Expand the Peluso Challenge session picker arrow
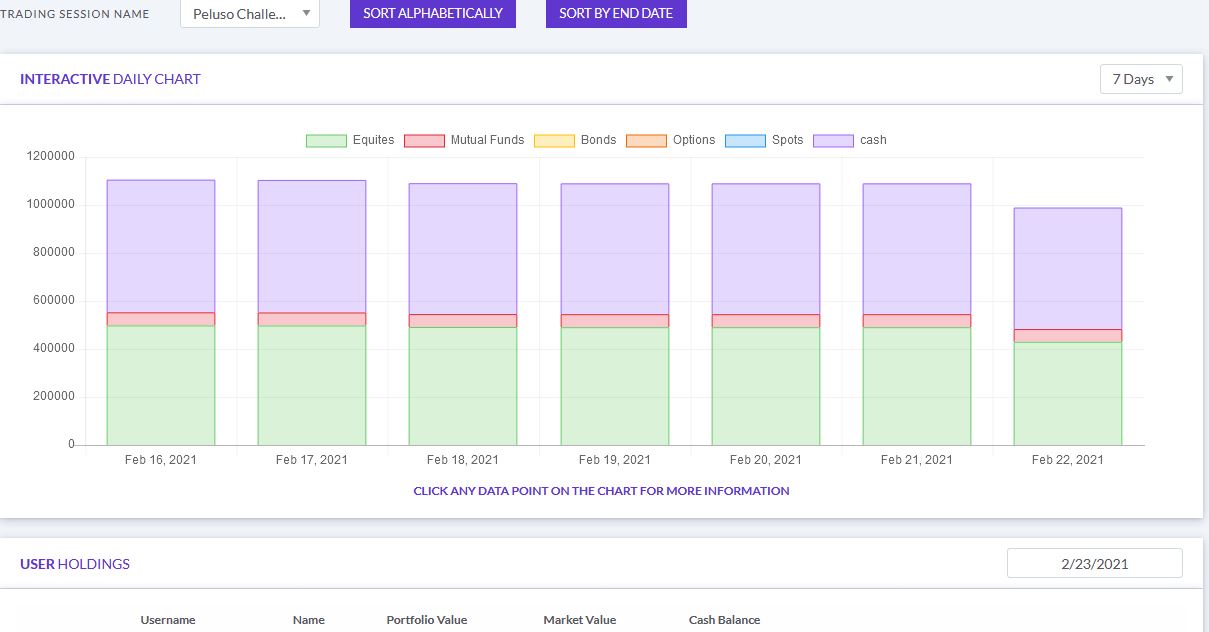 (x=305, y=13)
